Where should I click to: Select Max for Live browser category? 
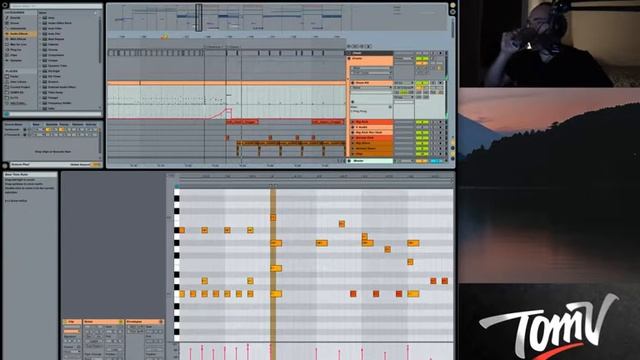coord(18,44)
